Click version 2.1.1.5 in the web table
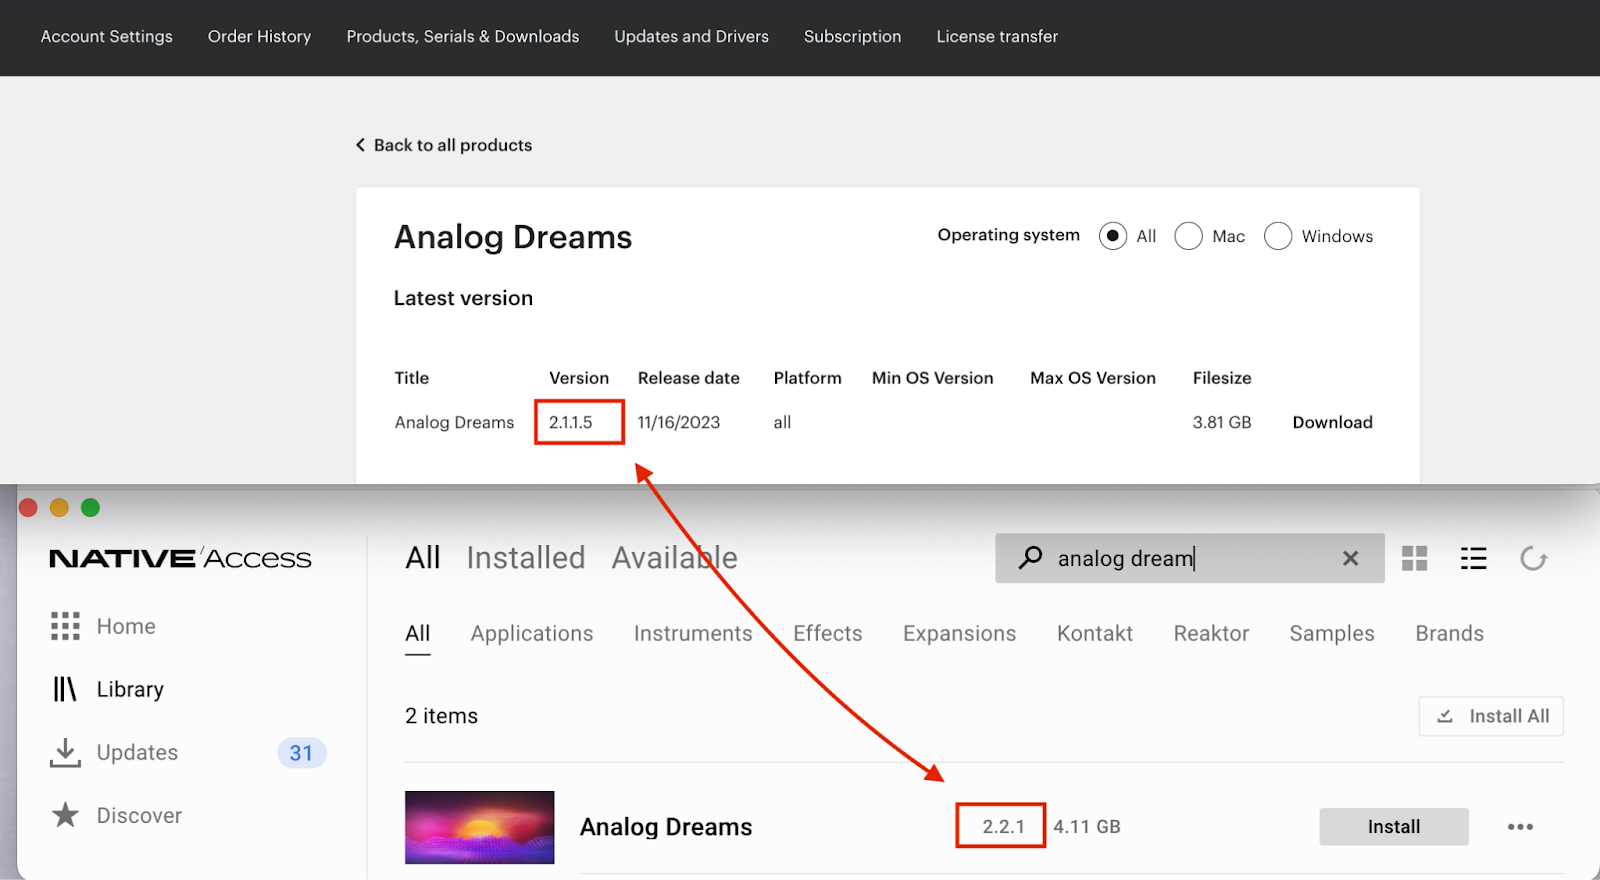 coord(570,422)
